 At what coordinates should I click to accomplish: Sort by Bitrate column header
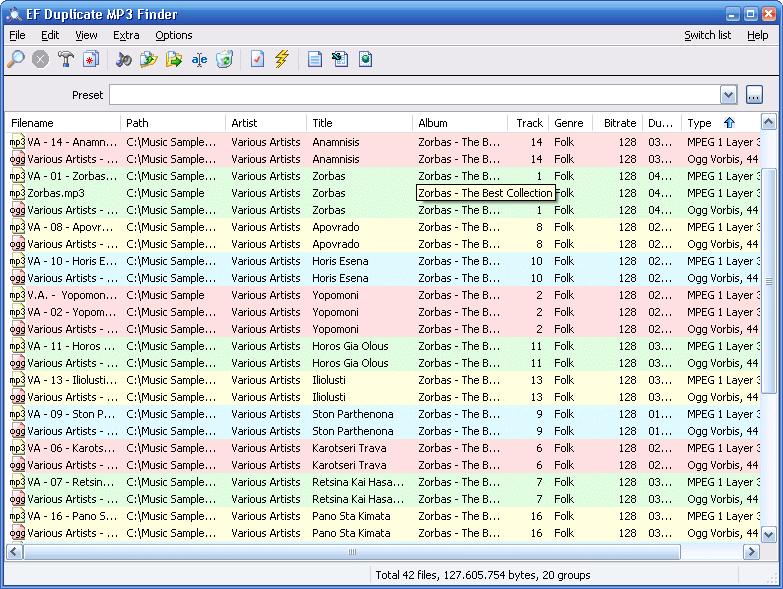click(618, 123)
